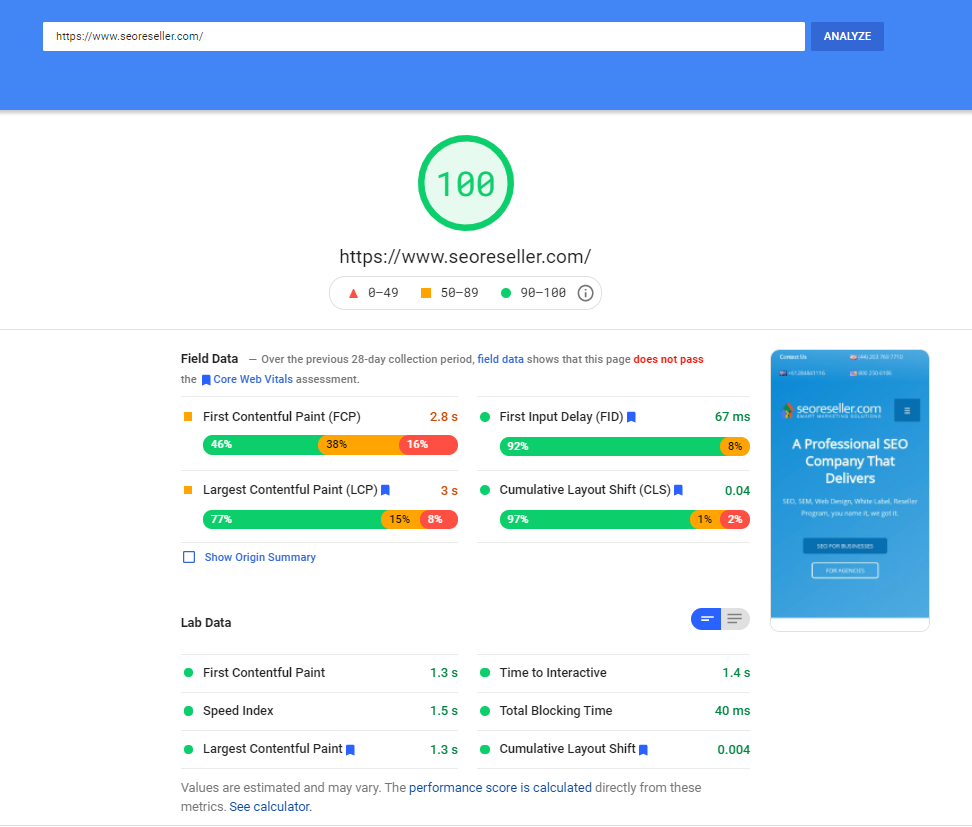Click the bookmark icon before Core Web Vitals
972x827 pixels.
(x=206, y=380)
